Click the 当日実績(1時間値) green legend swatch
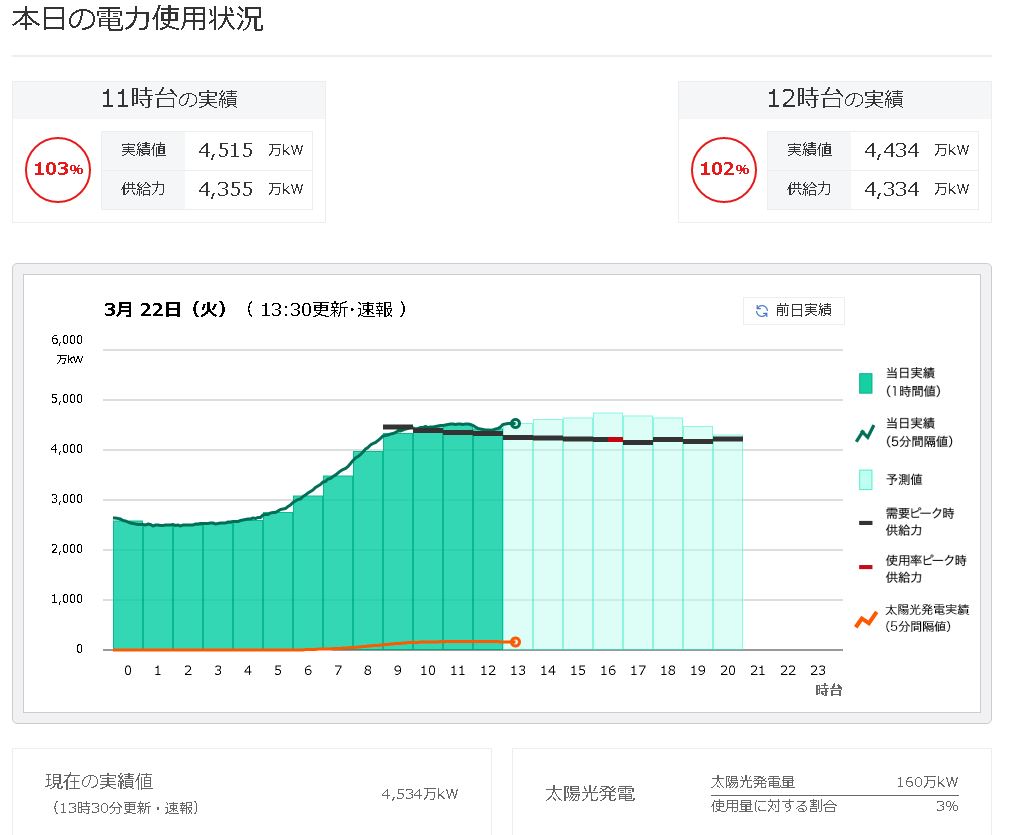Image resolution: width=1010 pixels, height=835 pixels. click(x=866, y=383)
